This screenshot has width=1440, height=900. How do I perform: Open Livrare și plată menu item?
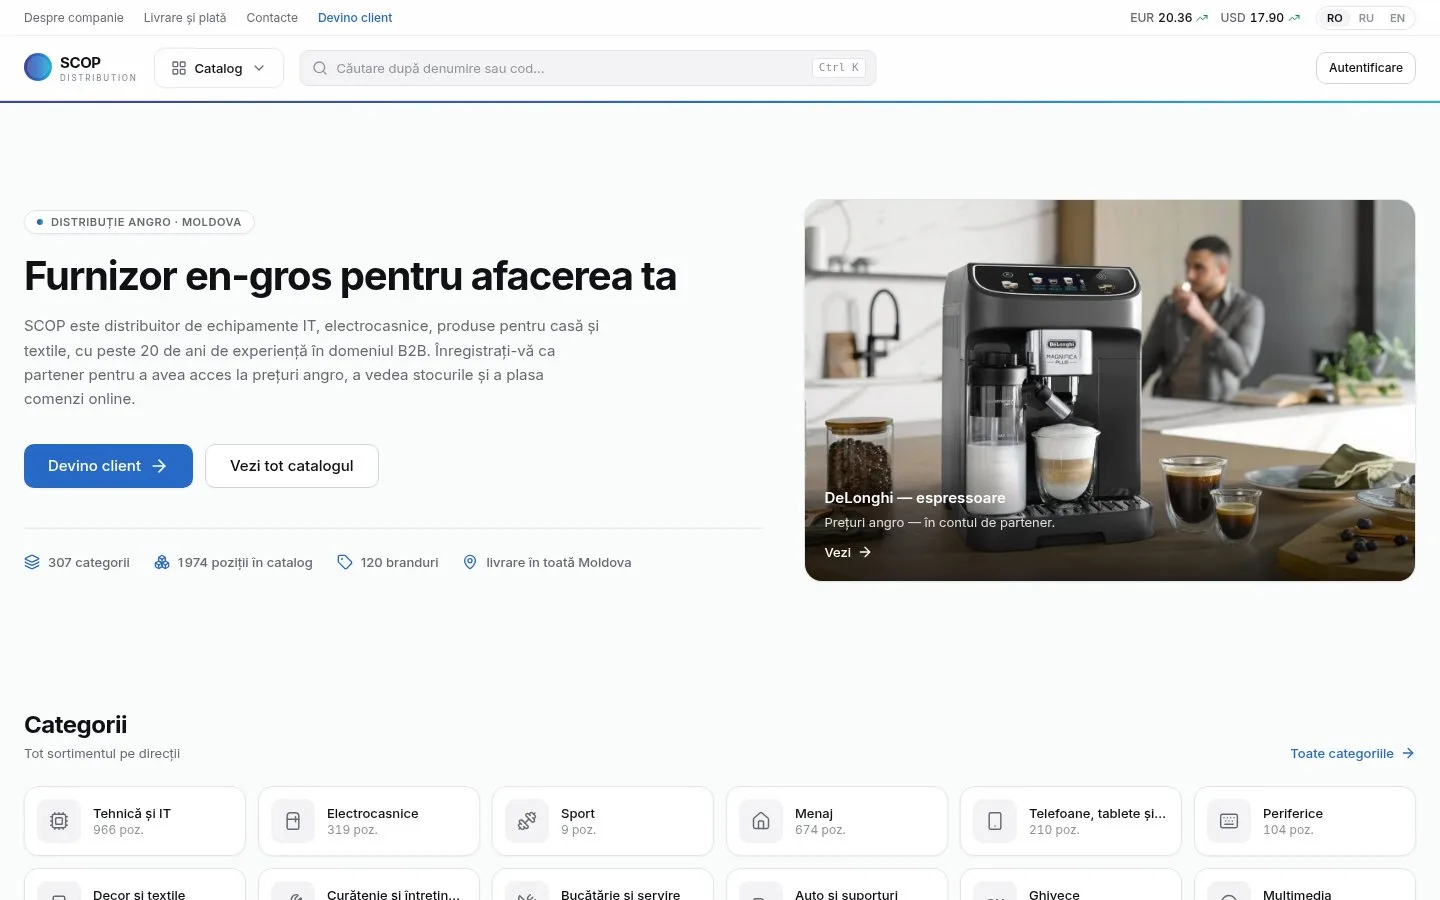(185, 18)
